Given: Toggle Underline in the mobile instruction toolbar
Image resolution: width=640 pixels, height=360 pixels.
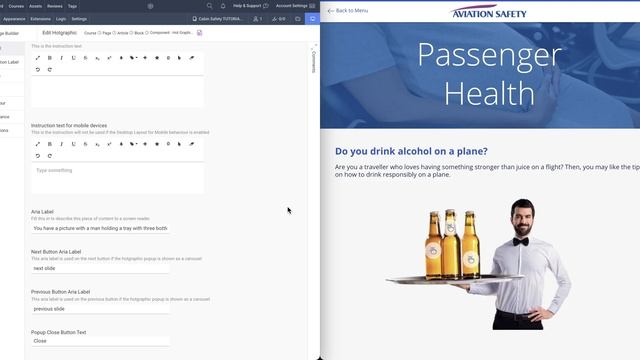Looking at the screenshot, I should click(x=73, y=144).
